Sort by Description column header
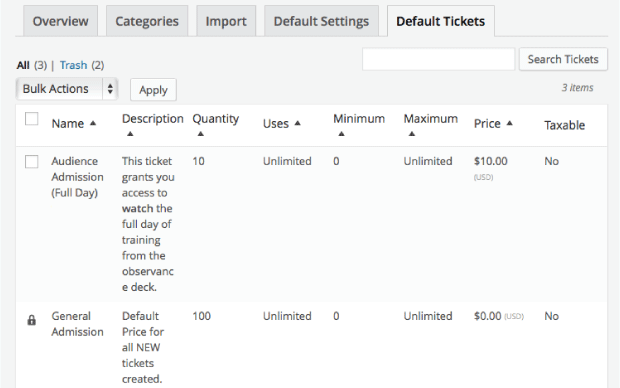 pyautogui.click(x=153, y=119)
